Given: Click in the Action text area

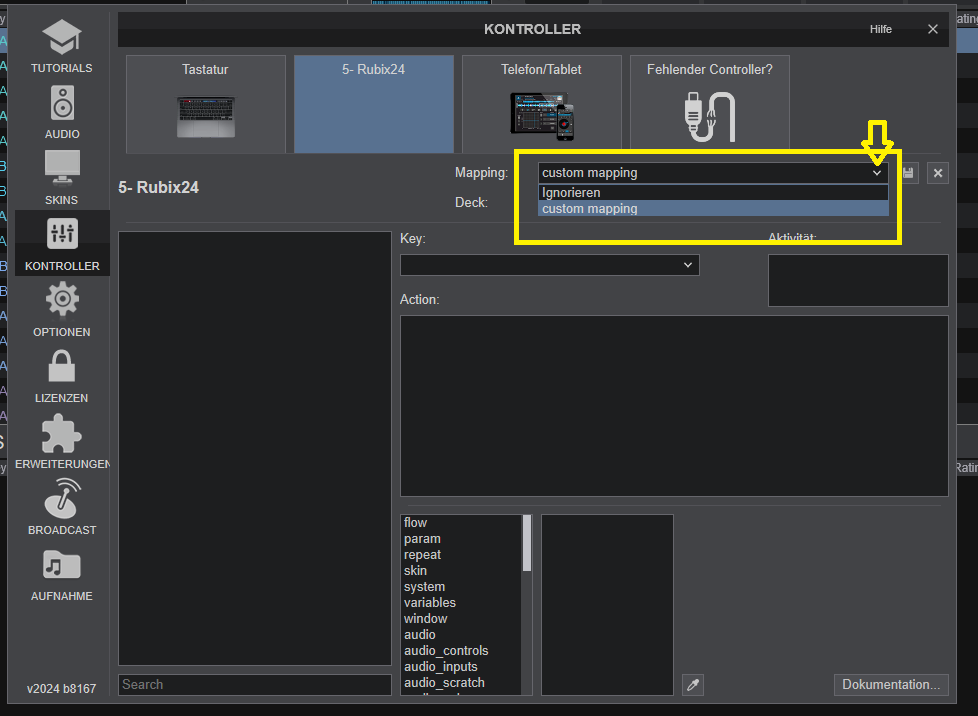Looking at the screenshot, I should pyautogui.click(x=674, y=406).
